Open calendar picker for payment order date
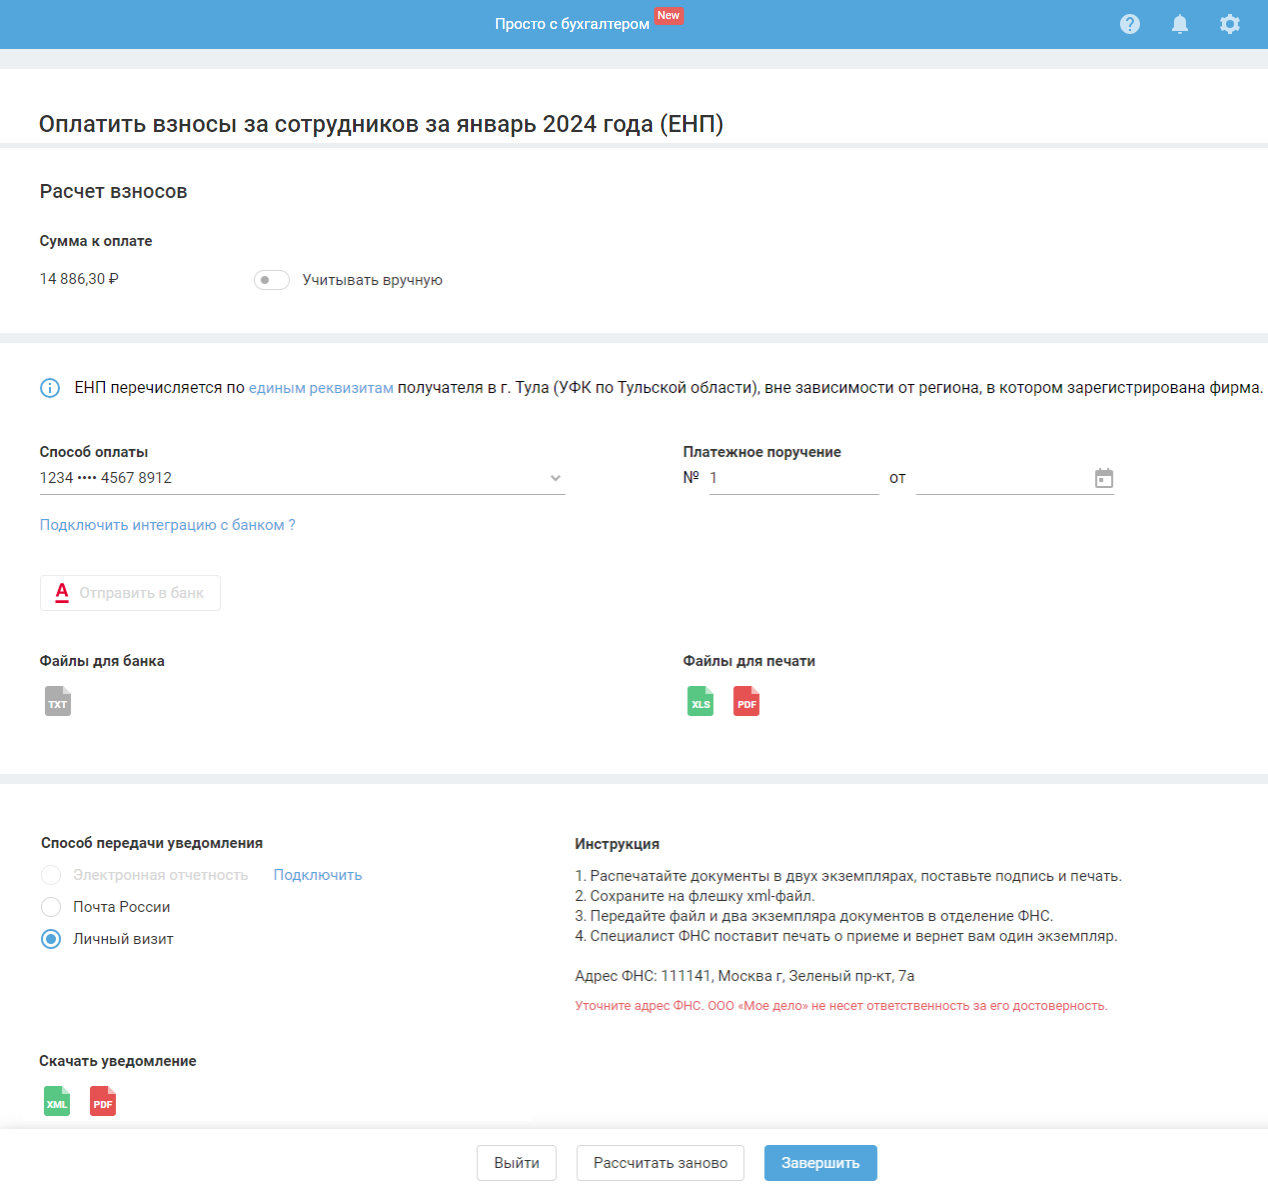 1104,478
